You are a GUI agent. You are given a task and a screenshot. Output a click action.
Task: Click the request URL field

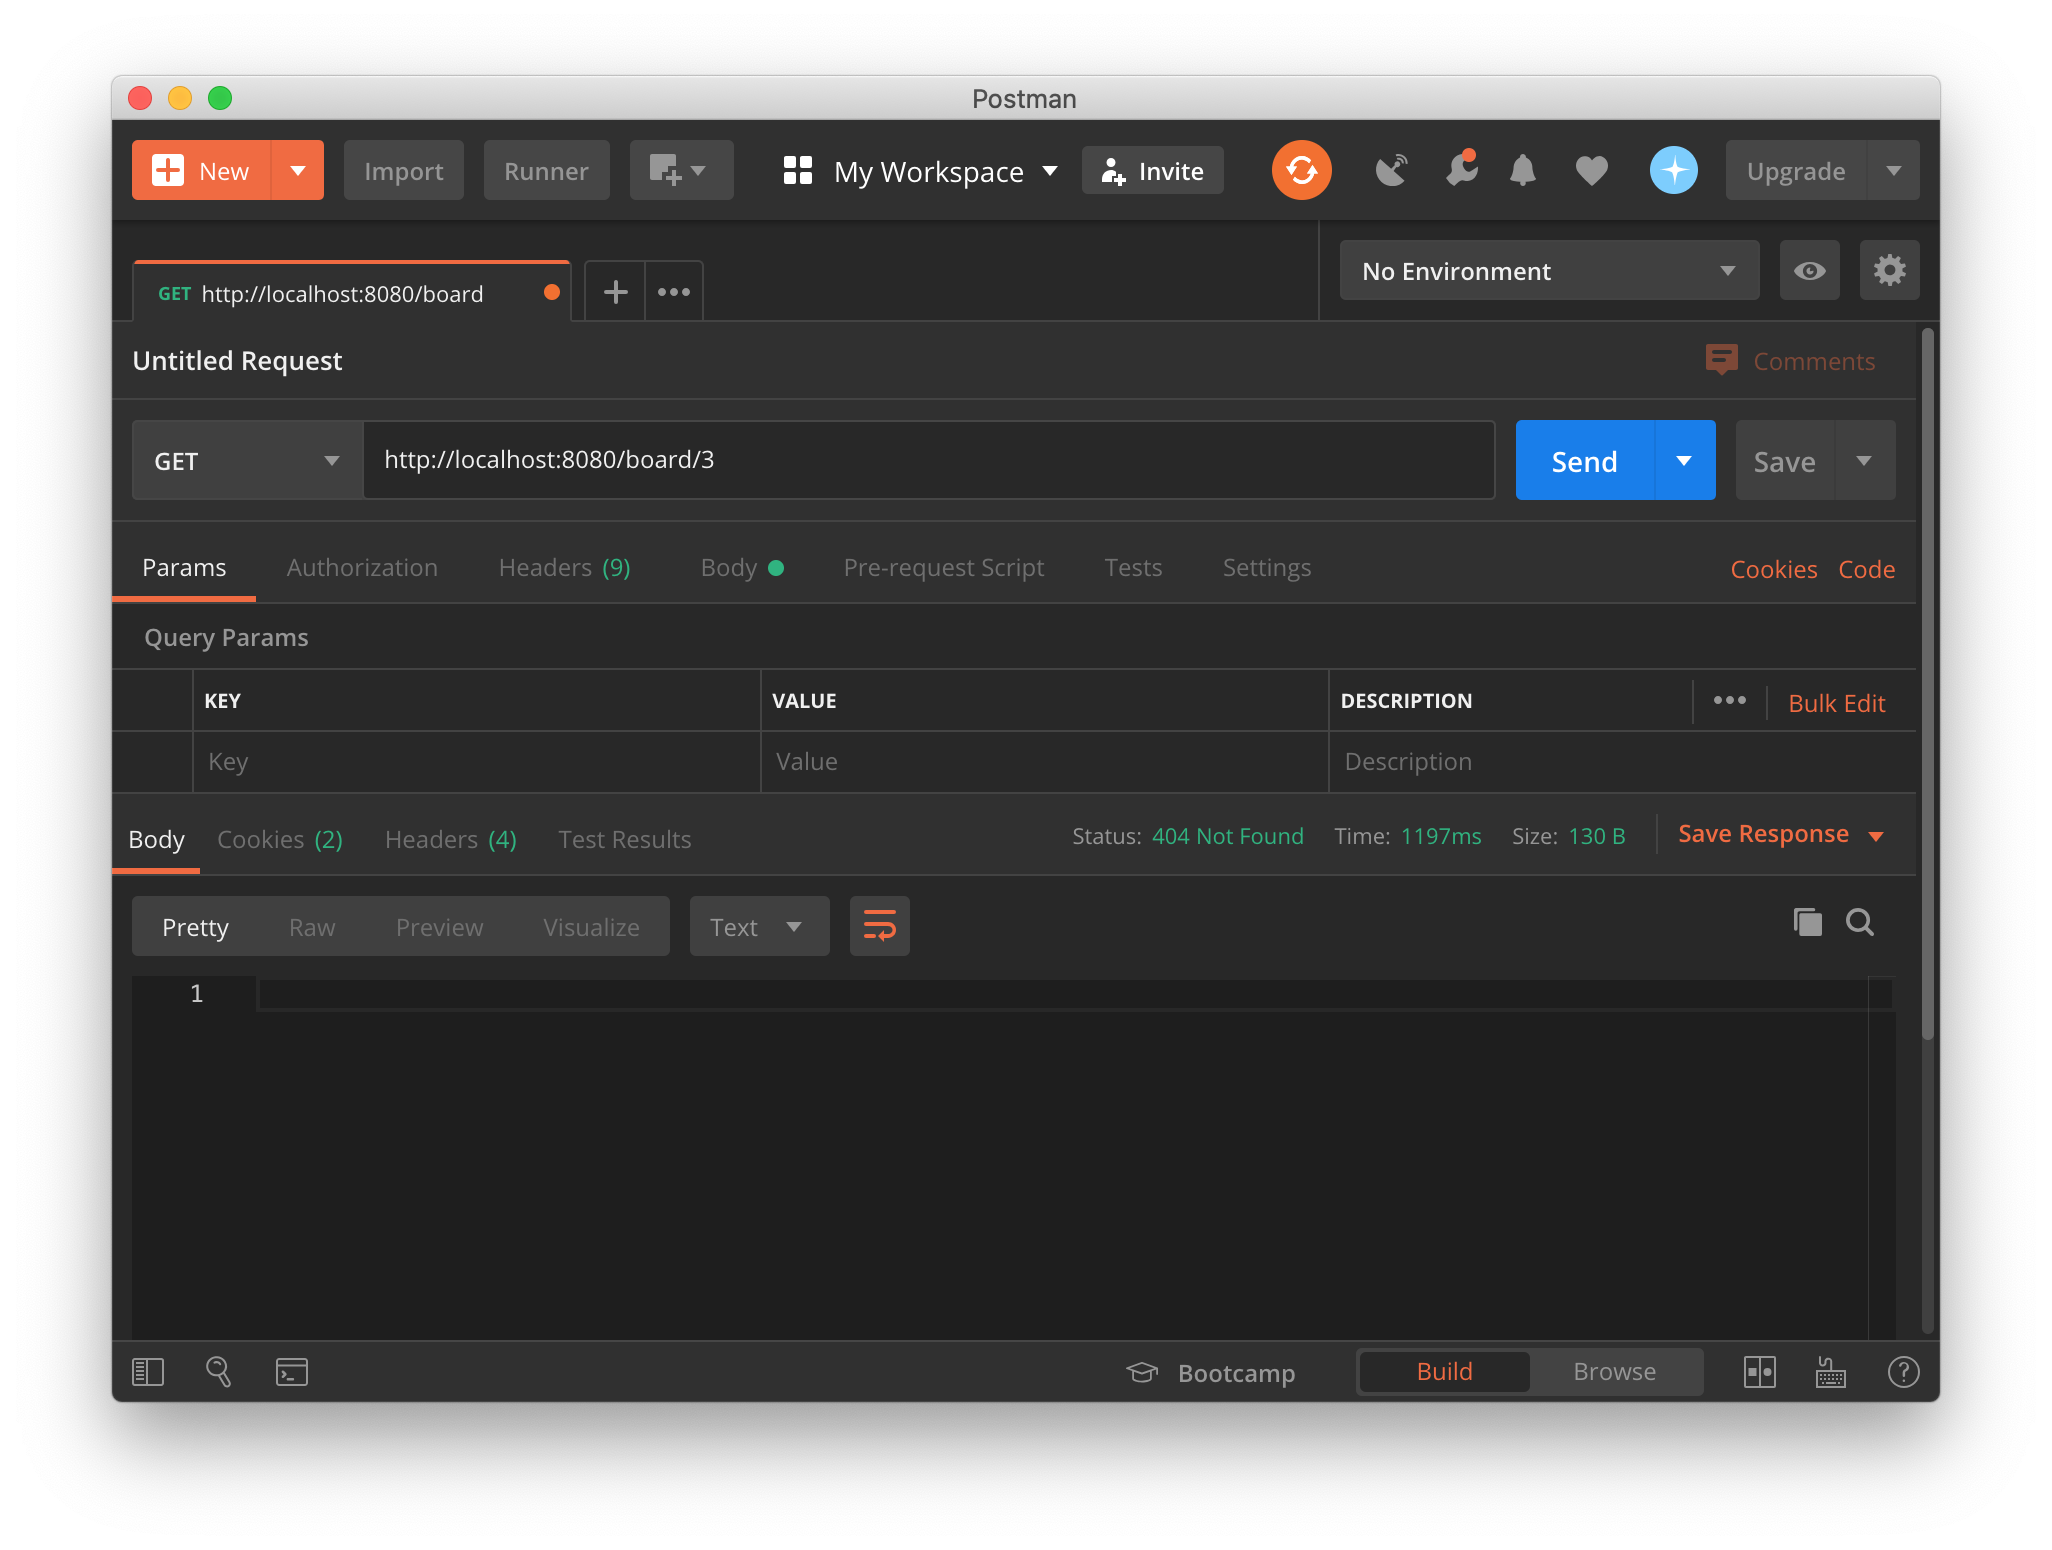[928, 460]
